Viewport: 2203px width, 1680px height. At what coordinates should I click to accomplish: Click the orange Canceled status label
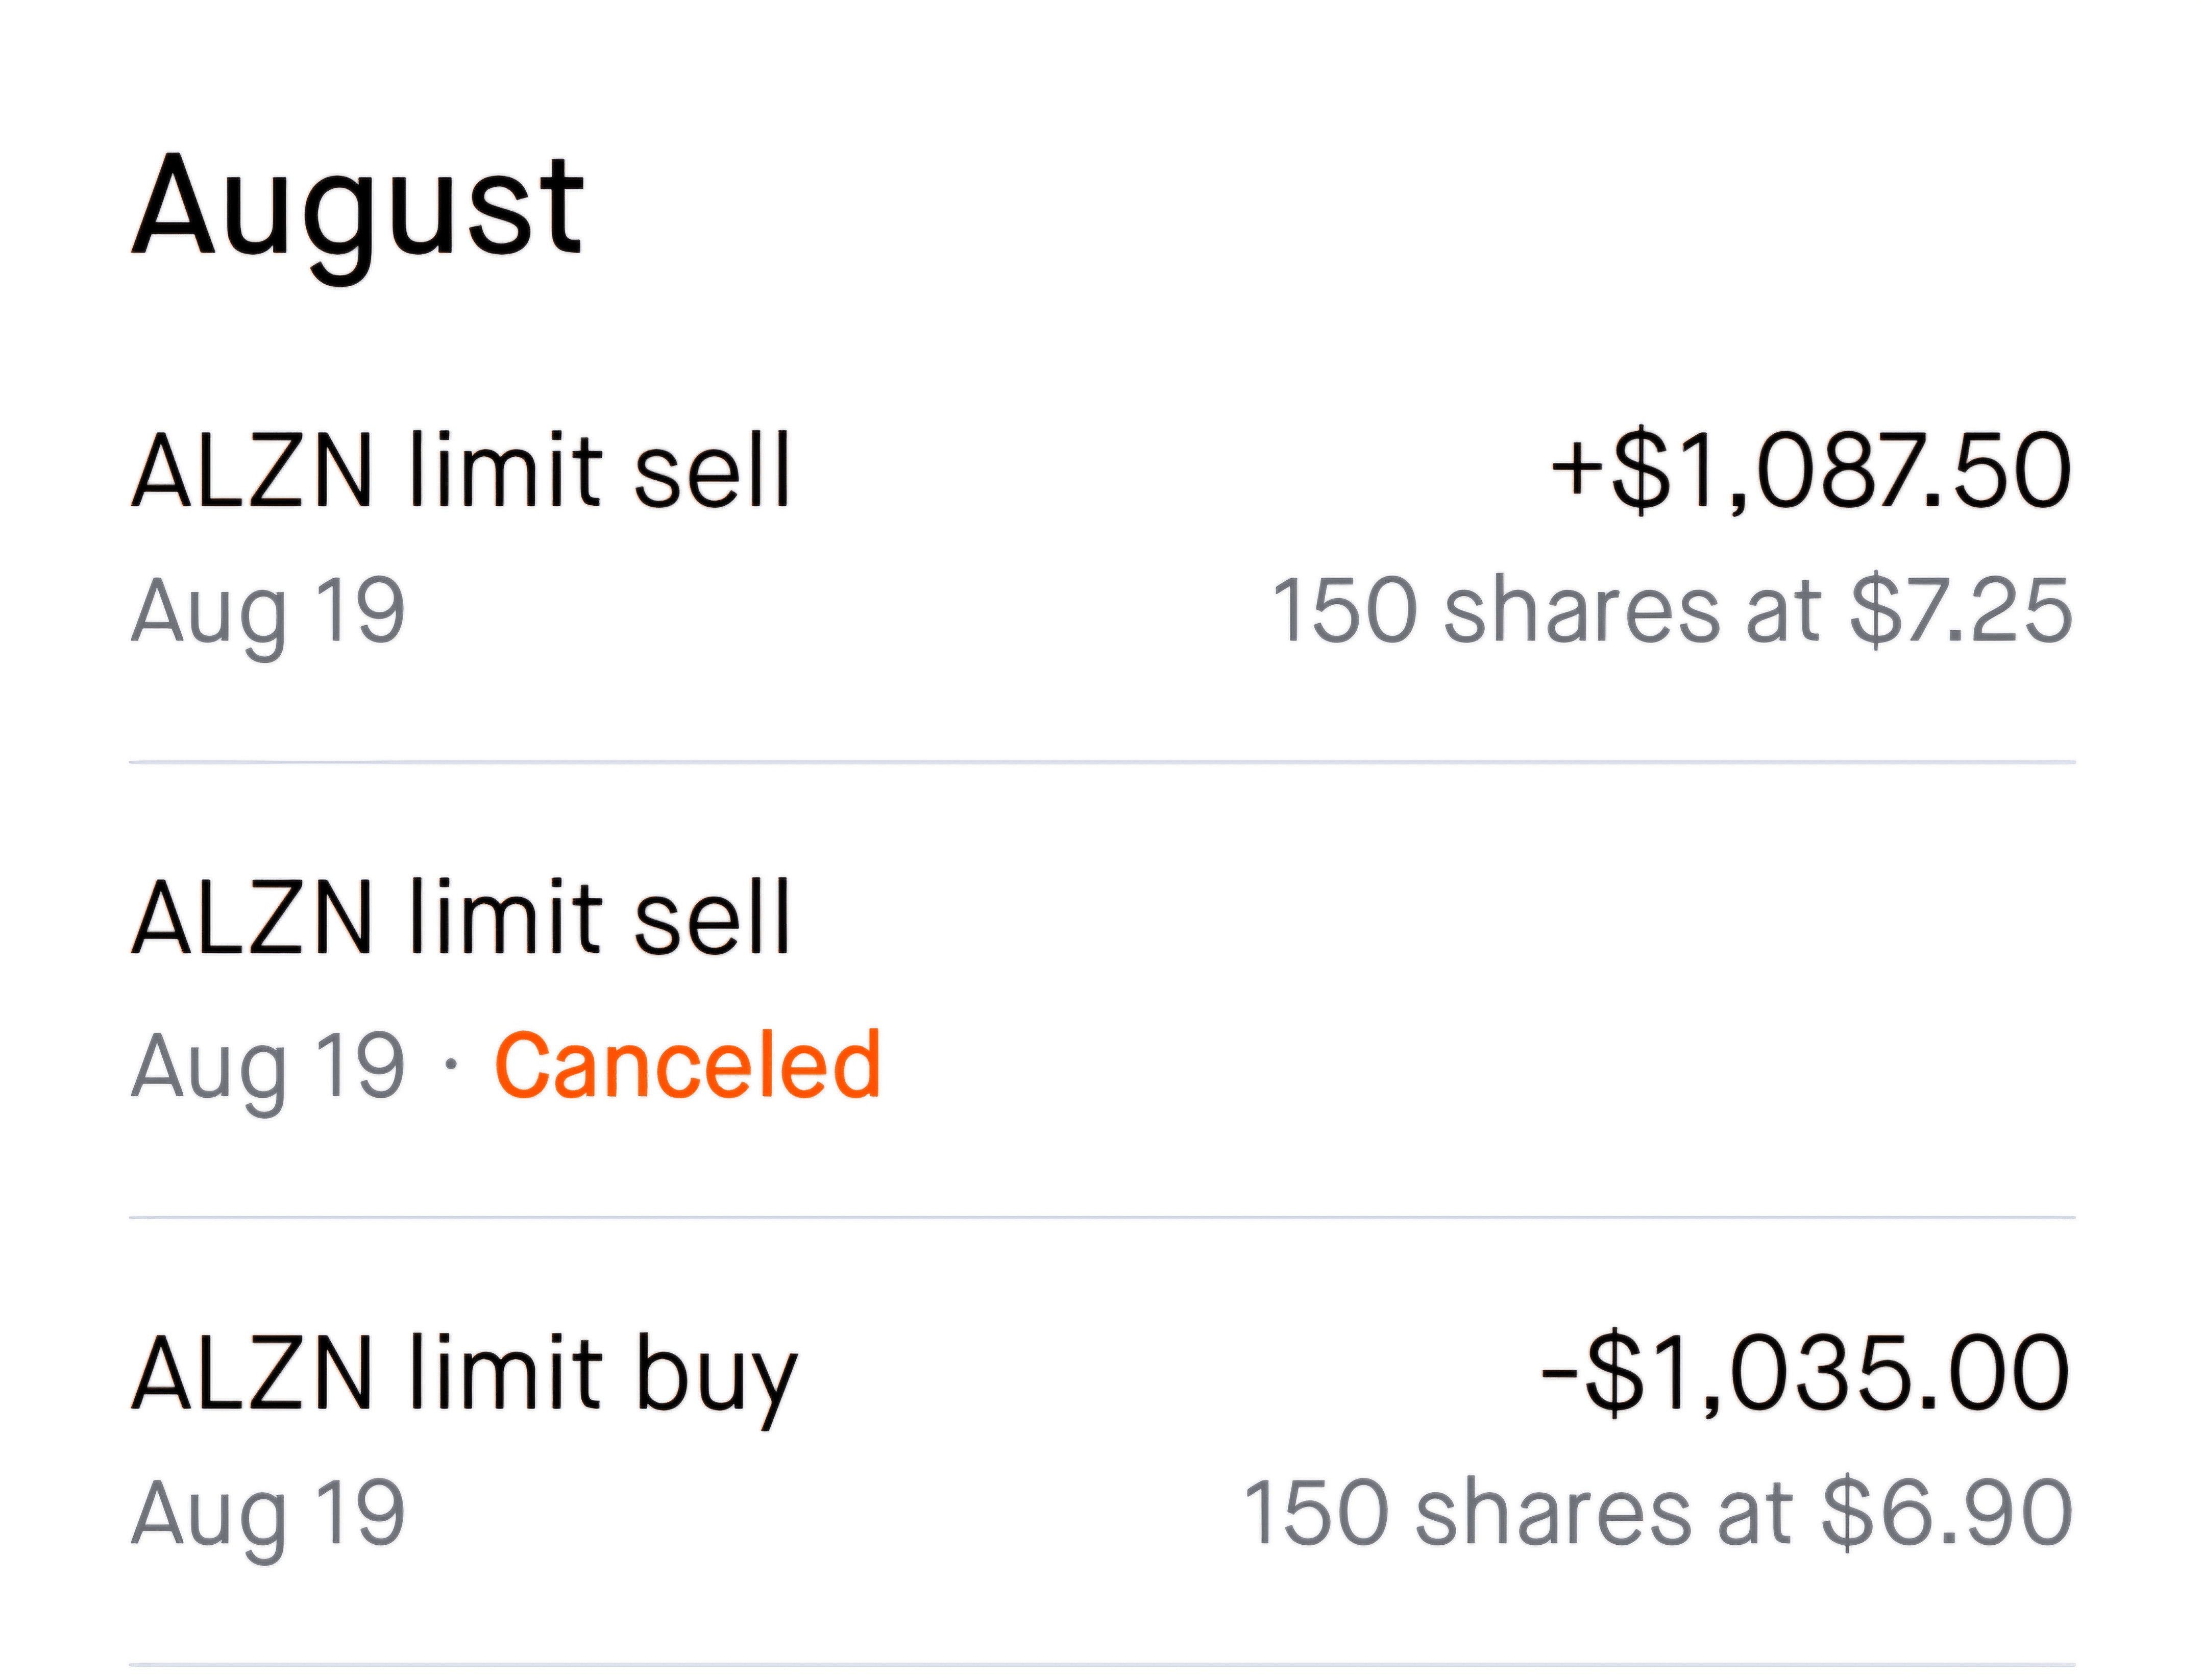(x=687, y=1066)
